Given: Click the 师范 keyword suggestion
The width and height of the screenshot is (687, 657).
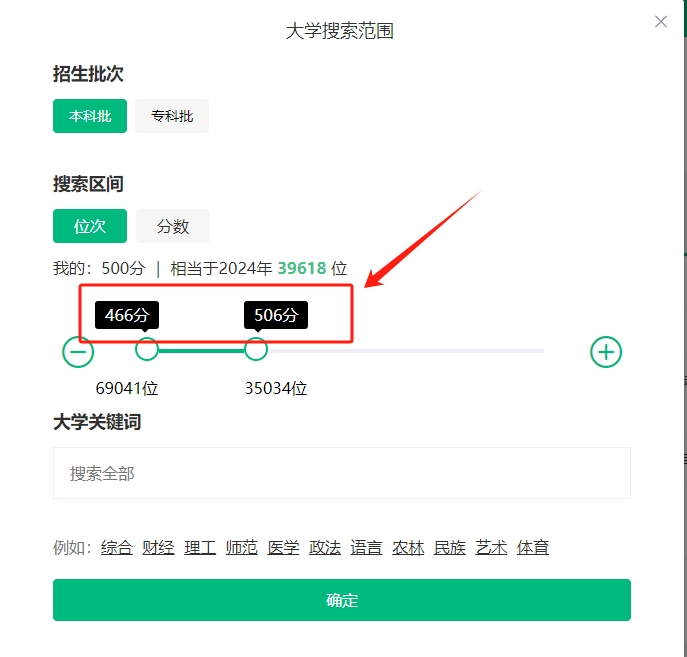Looking at the screenshot, I should pyautogui.click(x=241, y=548).
